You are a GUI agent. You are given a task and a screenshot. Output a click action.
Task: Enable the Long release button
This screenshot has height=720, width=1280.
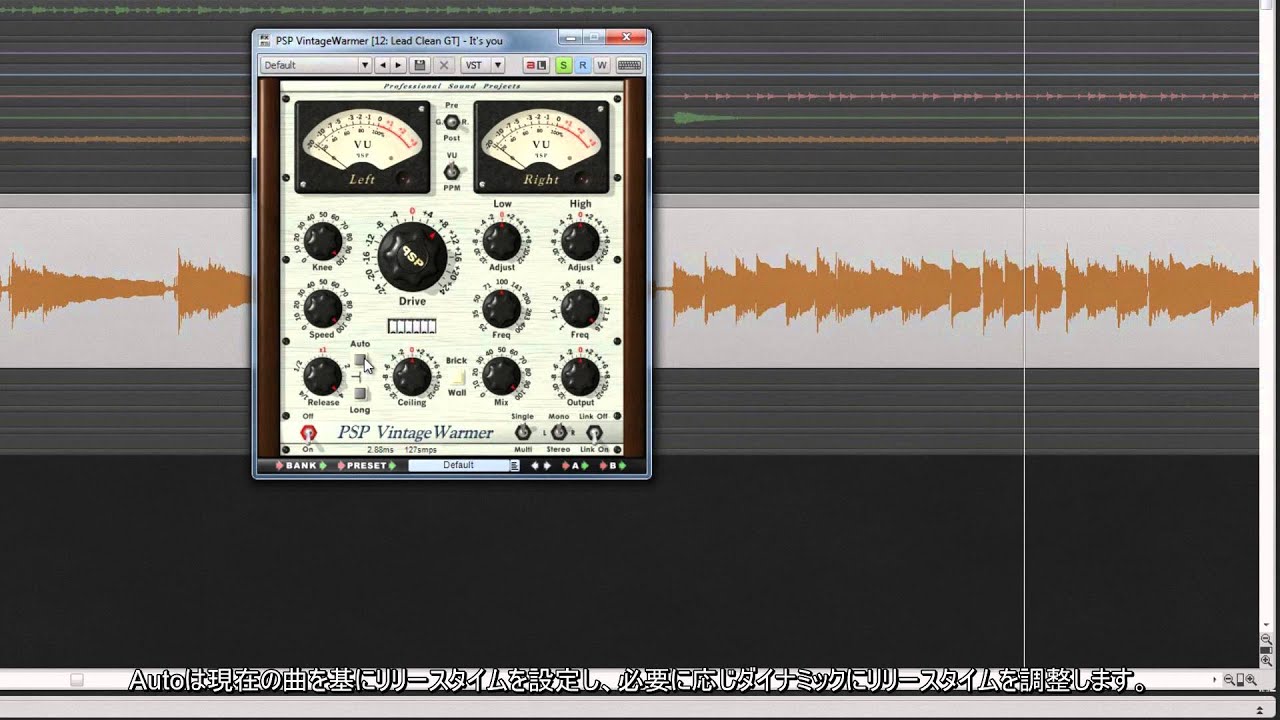click(360, 394)
